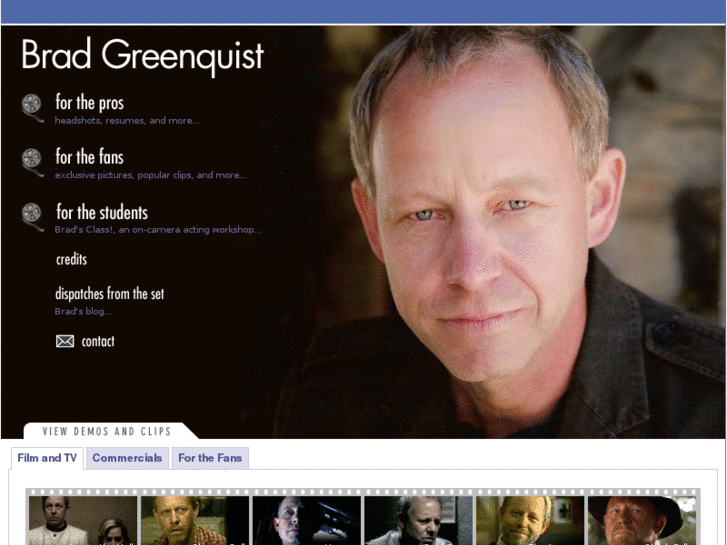The width and height of the screenshot is (727, 545).
Task: Open the second filmstrip clip thumbnail
Action: [195, 520]
